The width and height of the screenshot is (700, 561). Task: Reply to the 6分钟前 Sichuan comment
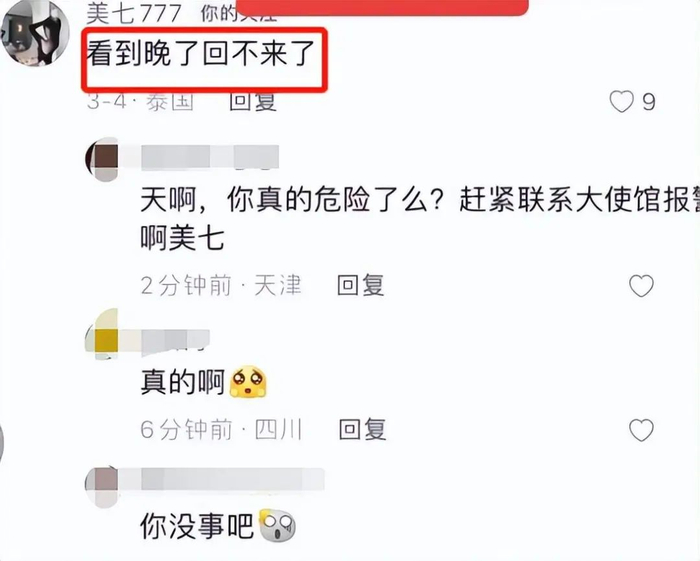362,429
